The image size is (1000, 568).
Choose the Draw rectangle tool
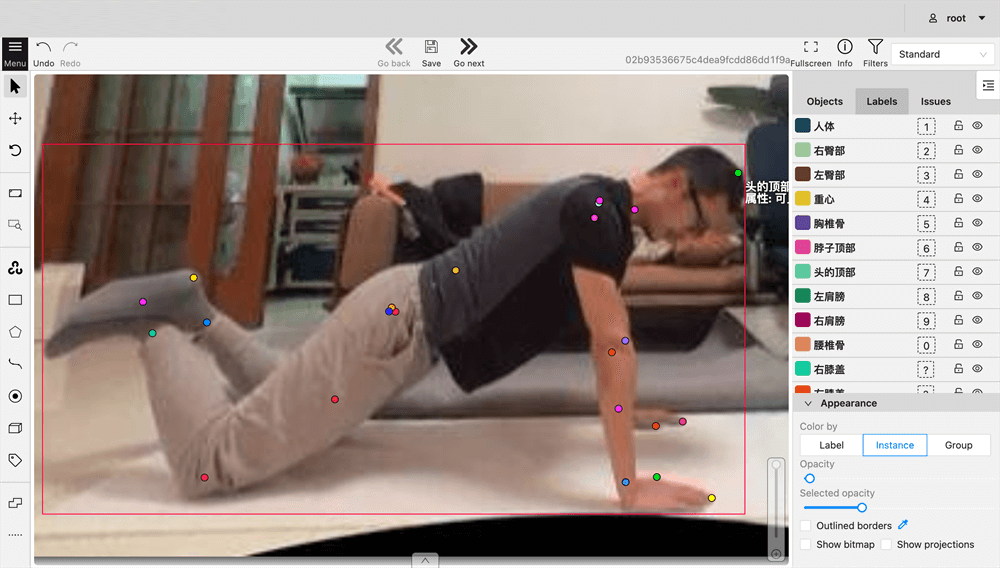tap(15, 300)
